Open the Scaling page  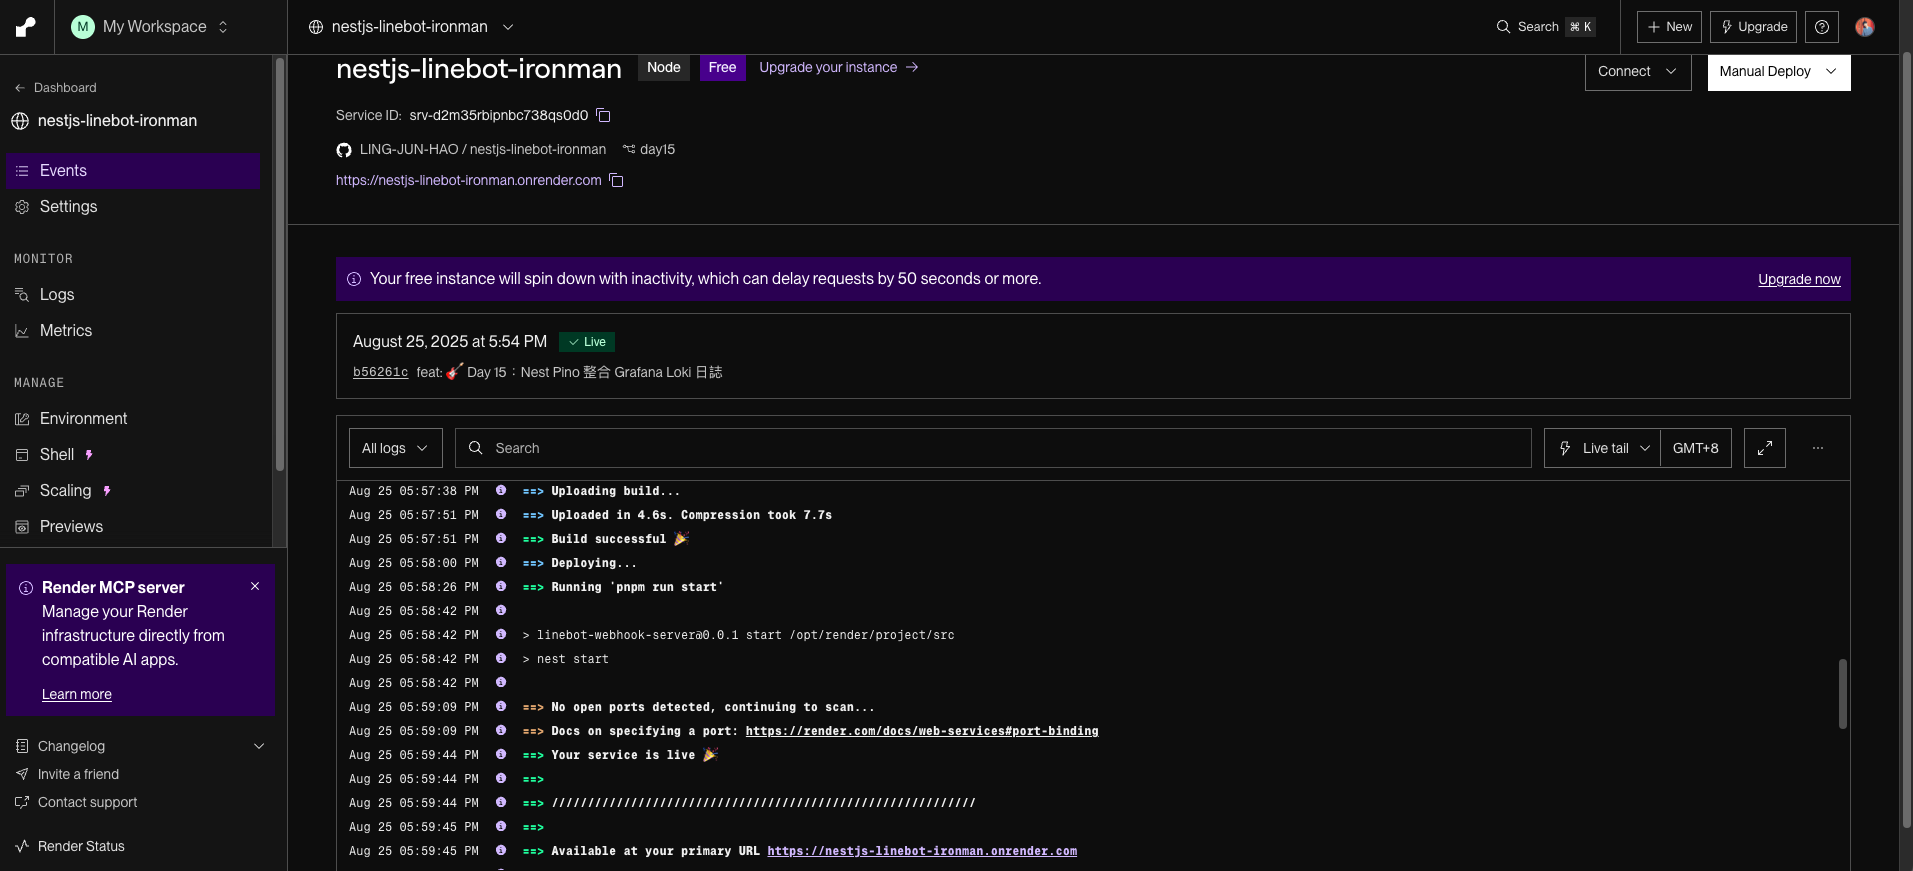point(133,491)
